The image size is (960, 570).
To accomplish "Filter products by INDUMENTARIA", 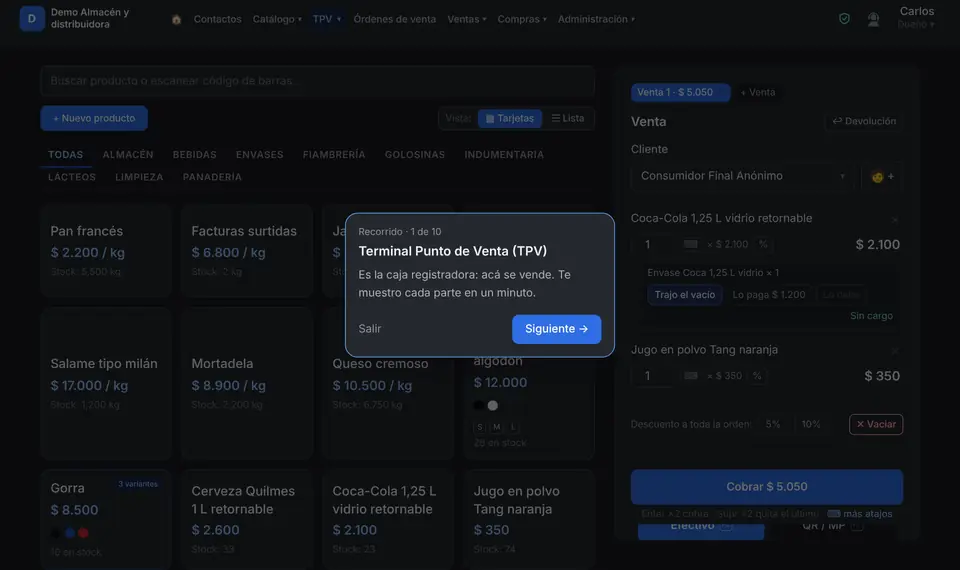I will tap(504, 155).
